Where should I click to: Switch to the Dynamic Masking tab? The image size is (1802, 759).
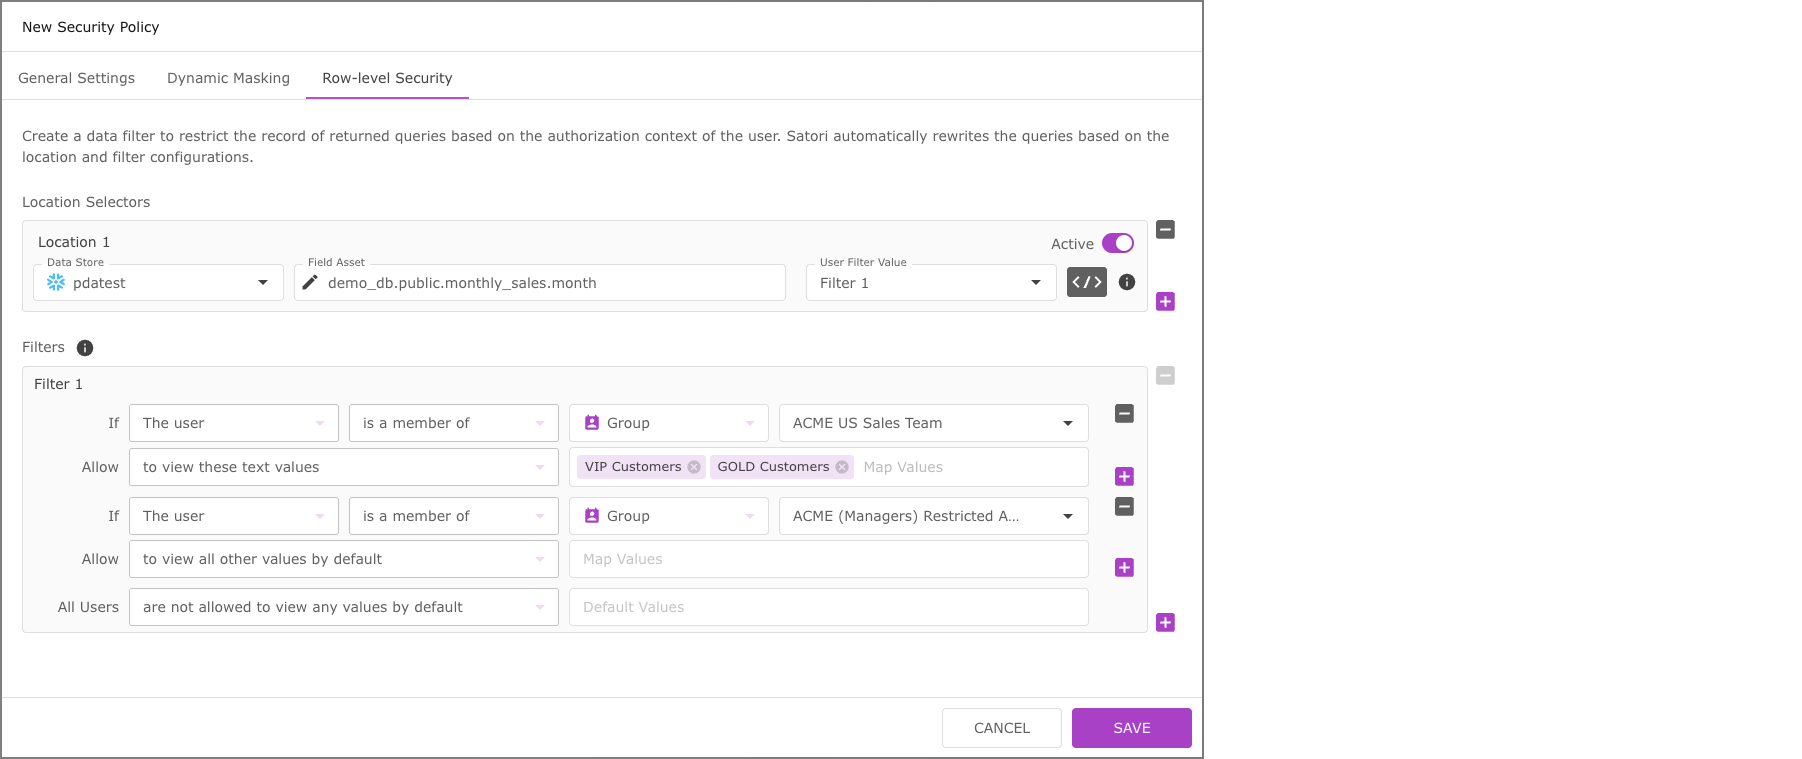point(228,78)
